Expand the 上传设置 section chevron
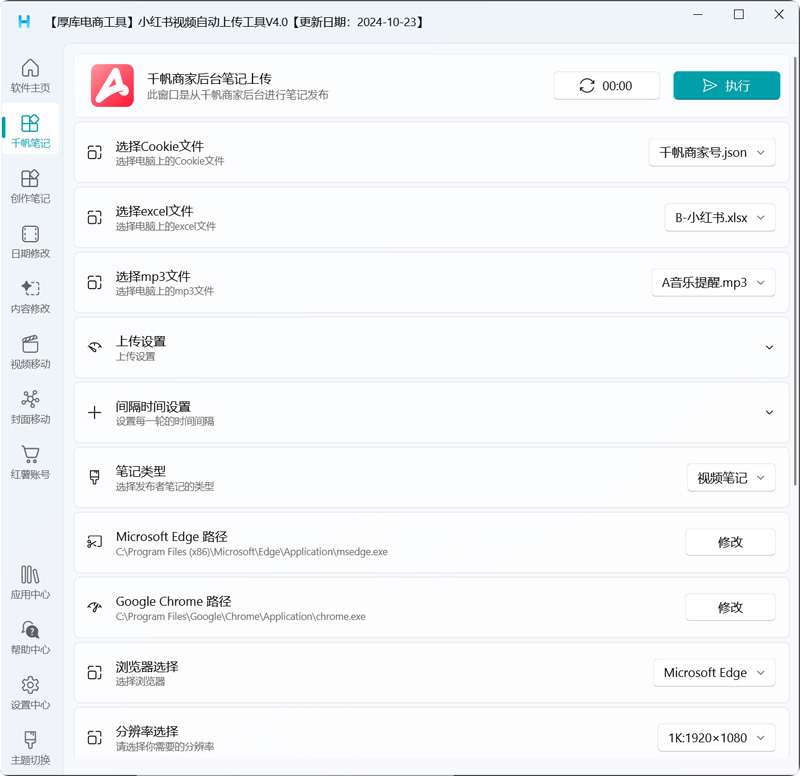Viewport: 800px width, 776px height. [769, 347]
